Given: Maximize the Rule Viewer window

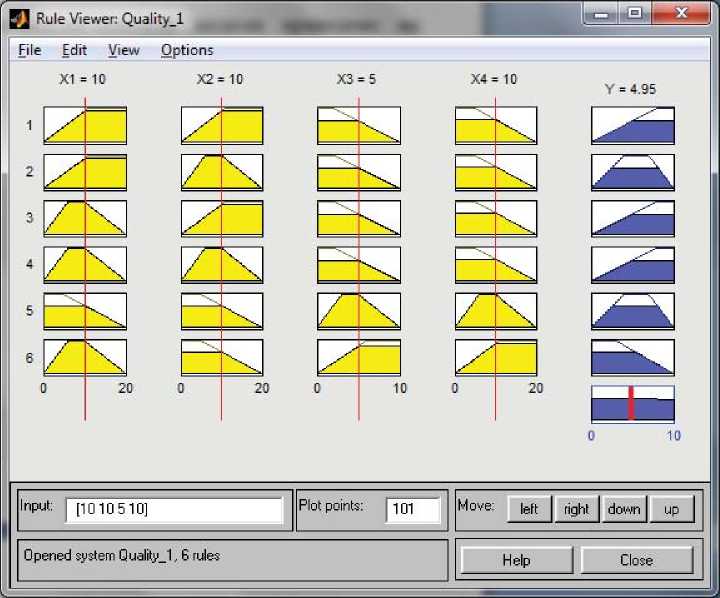Looking at the screenshot, I should (x=635, y=14).
